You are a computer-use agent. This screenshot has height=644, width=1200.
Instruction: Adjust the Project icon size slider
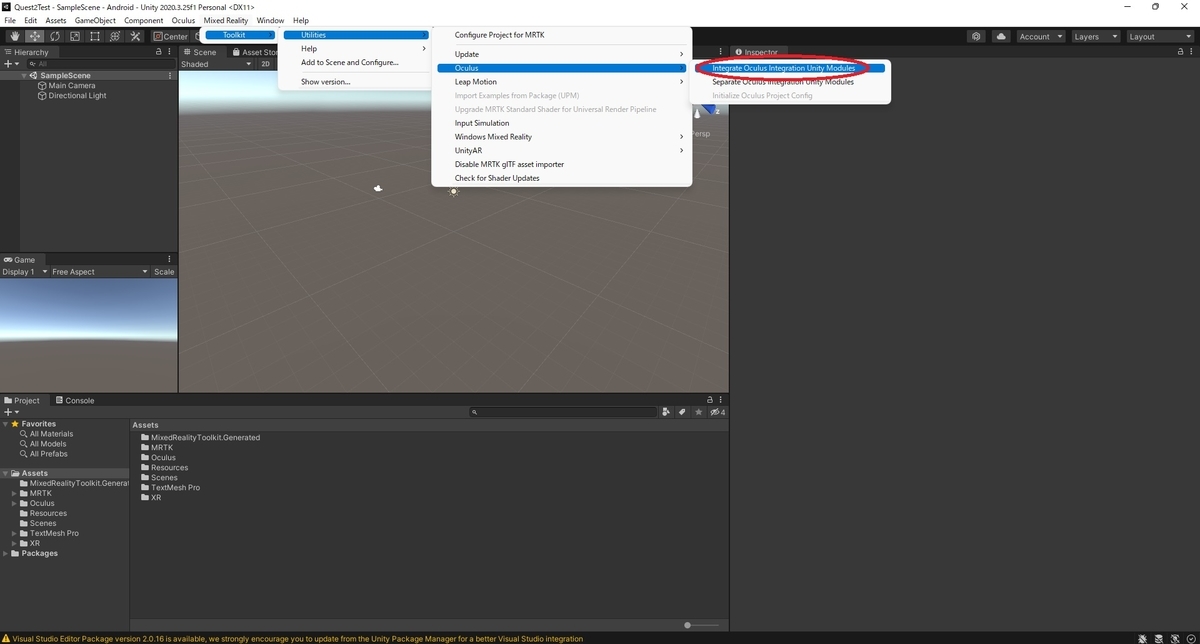click(x=687, y=625)
